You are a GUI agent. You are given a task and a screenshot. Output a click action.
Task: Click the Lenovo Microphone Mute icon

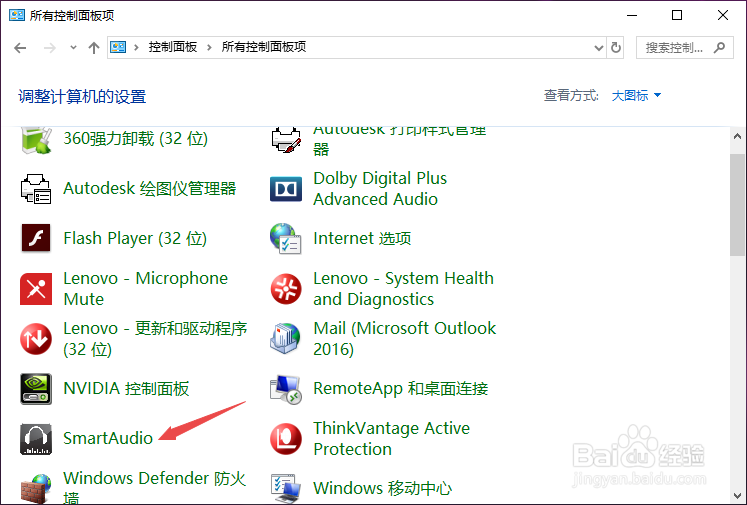pyautogui.click(x=36, y=289)
